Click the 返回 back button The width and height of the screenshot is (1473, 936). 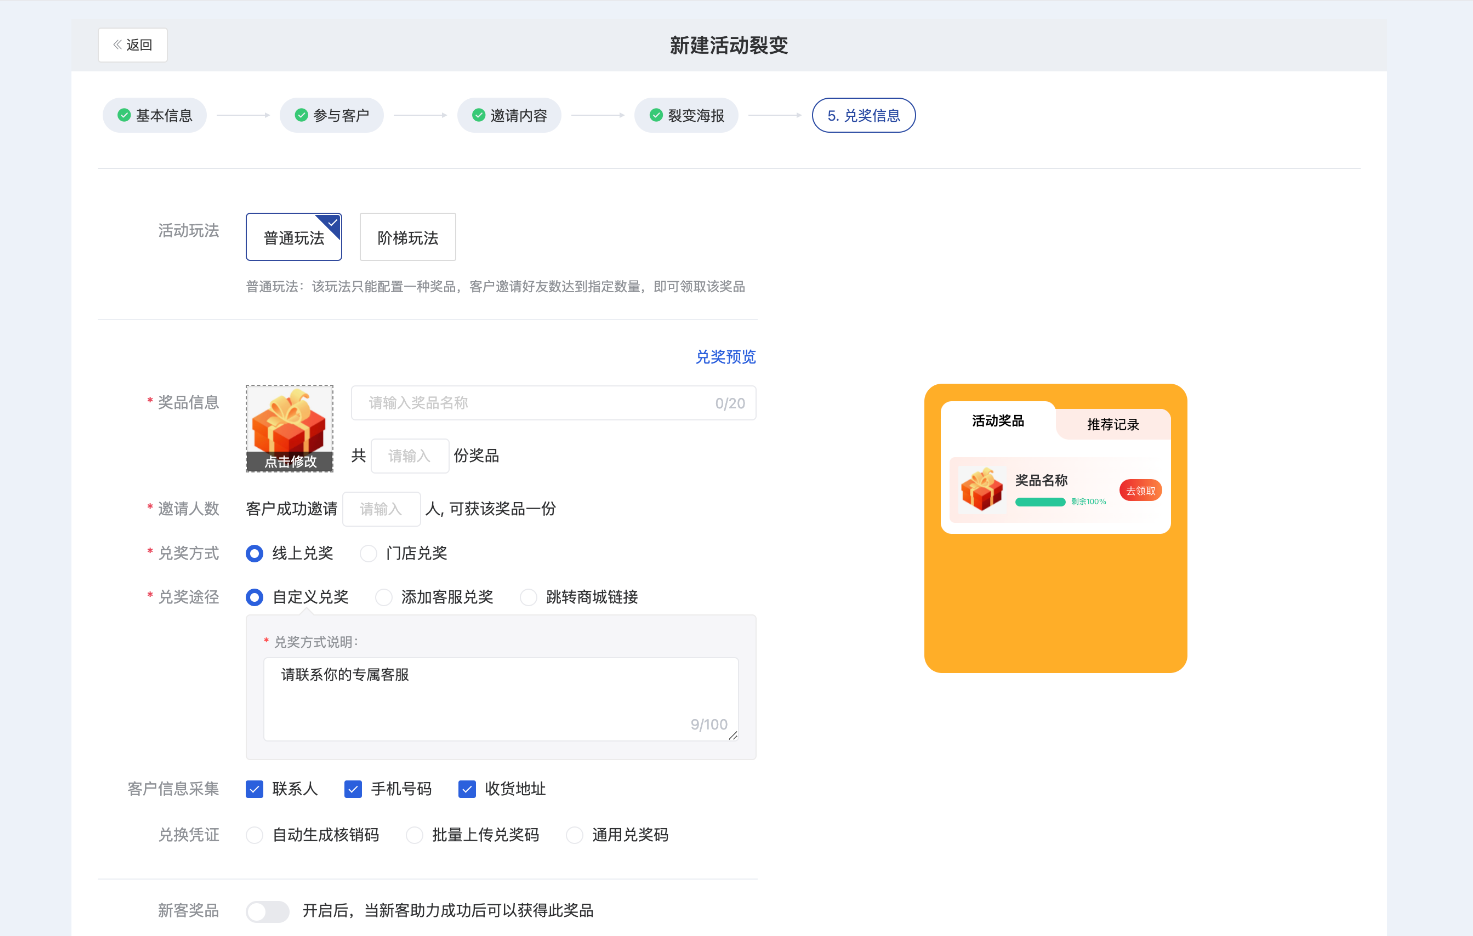coord(133,45)
